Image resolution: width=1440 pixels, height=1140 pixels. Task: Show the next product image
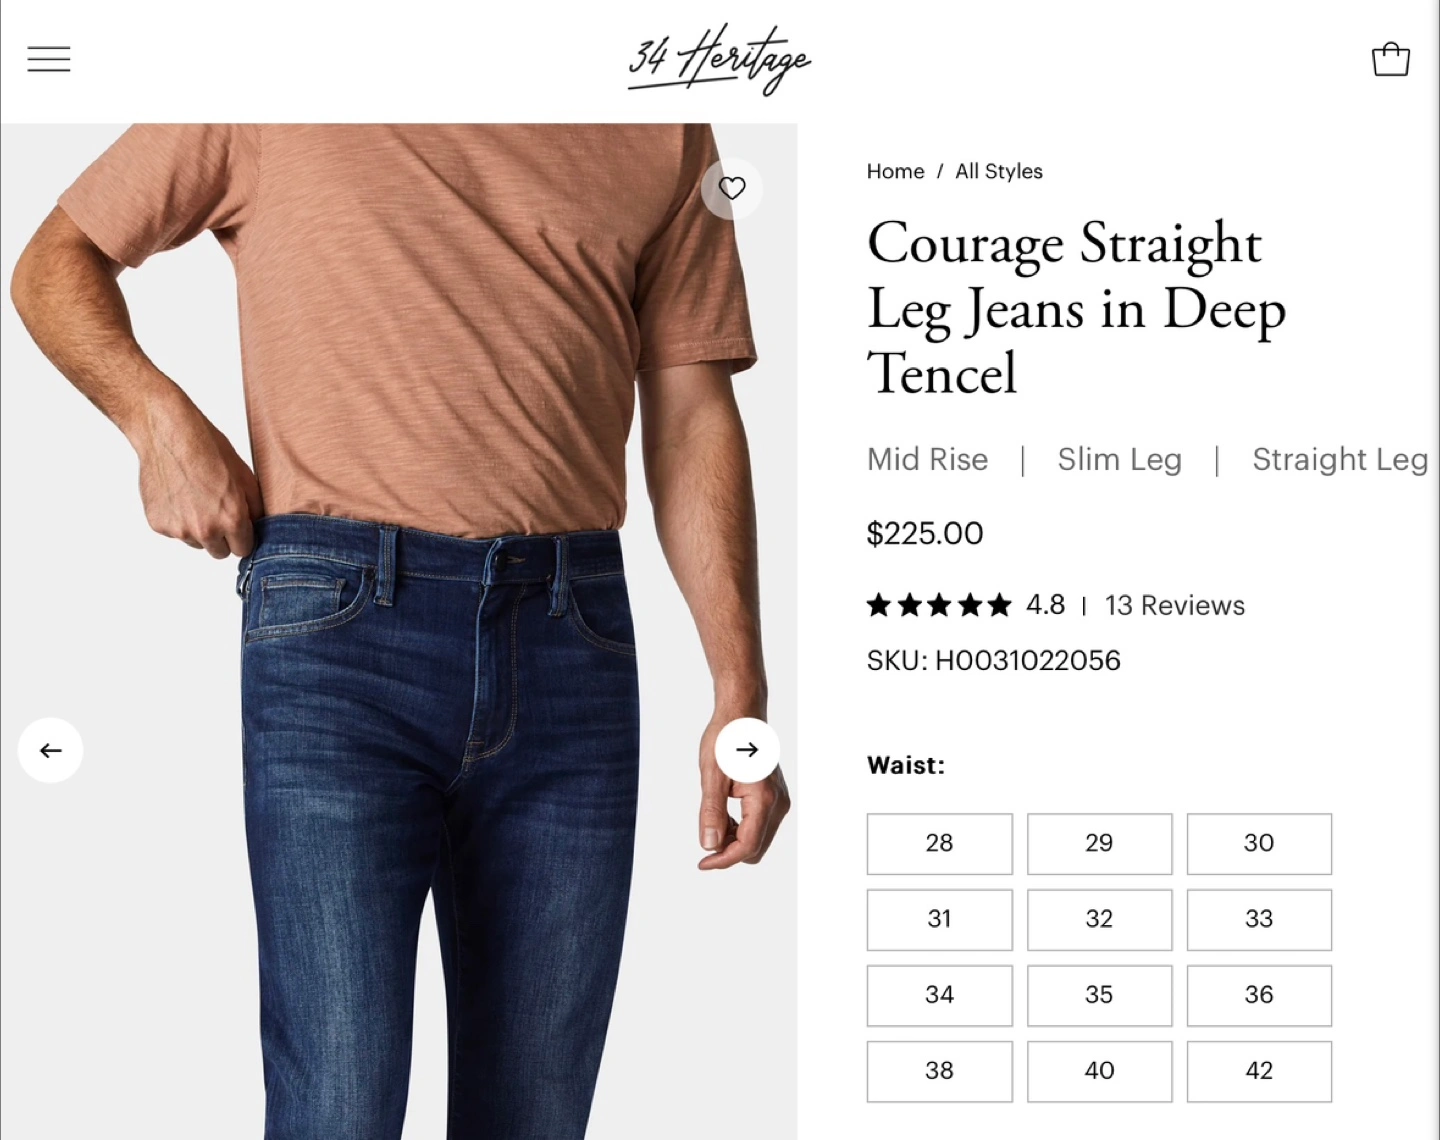747,750
